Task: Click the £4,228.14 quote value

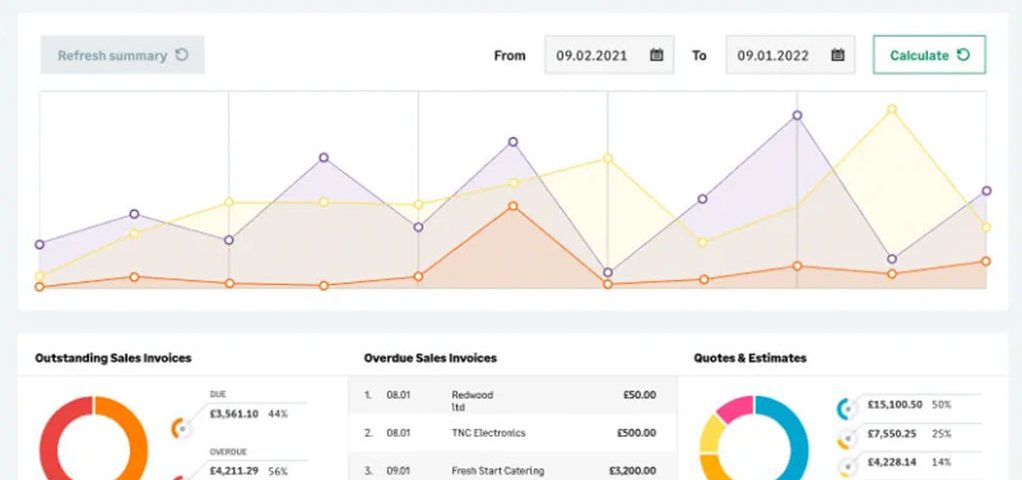Action: click(893, 462)
